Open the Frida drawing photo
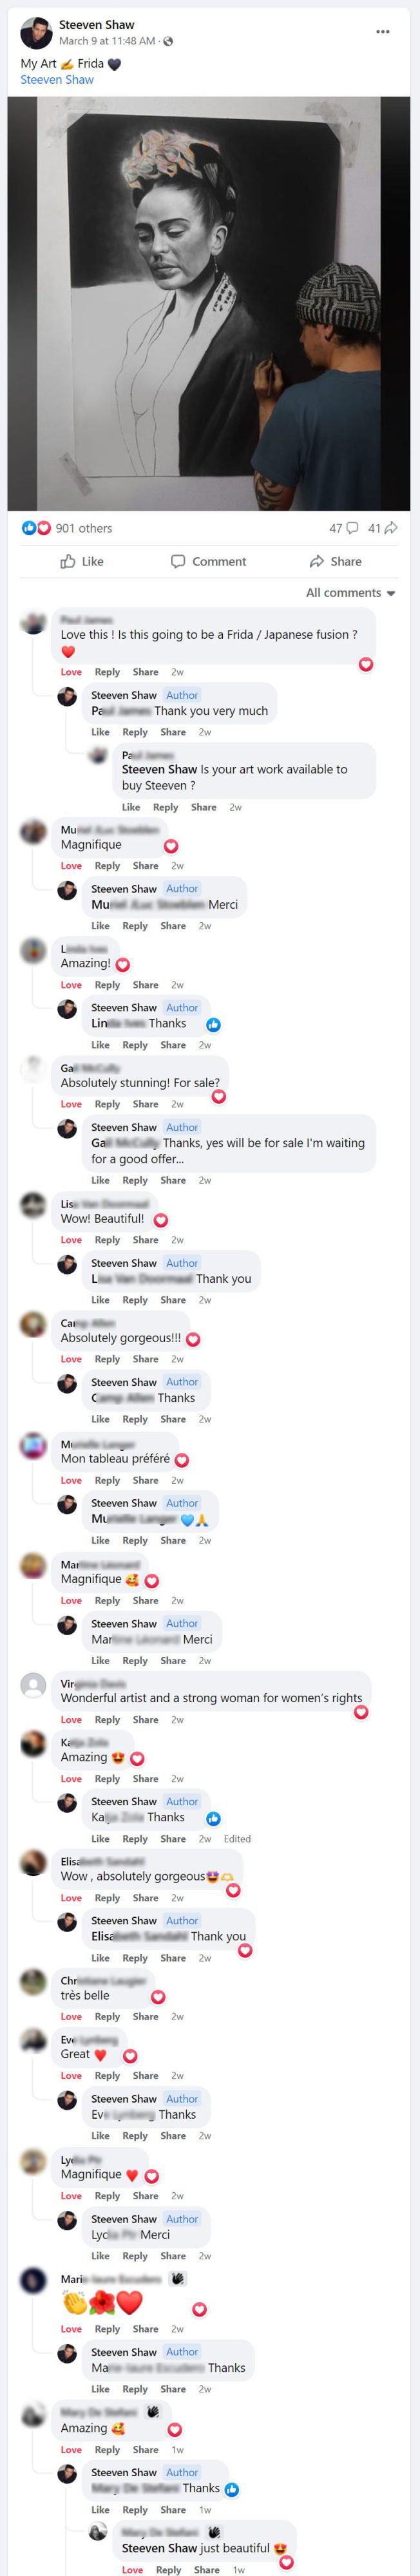This screenshot has width=420, height=2576. [209, 304]
